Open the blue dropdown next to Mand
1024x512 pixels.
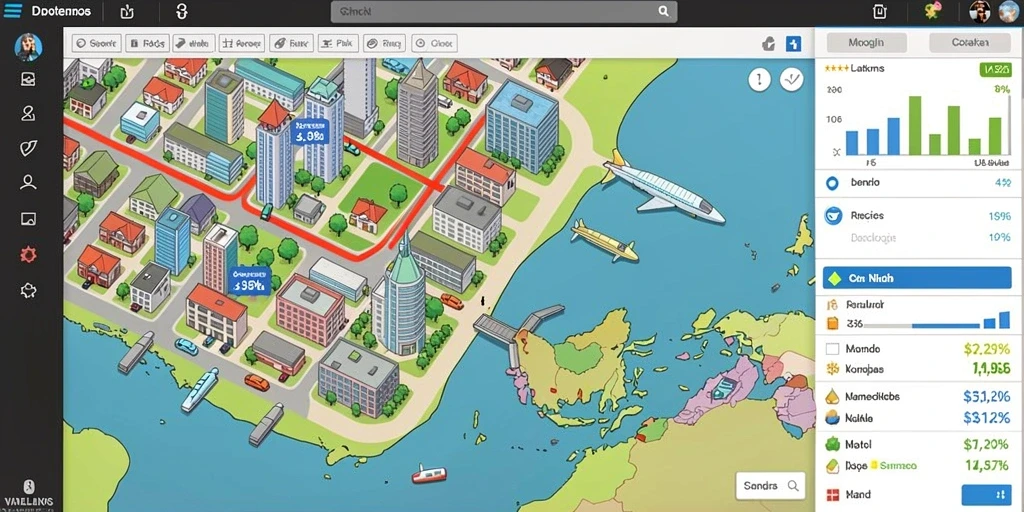[986, 494]
